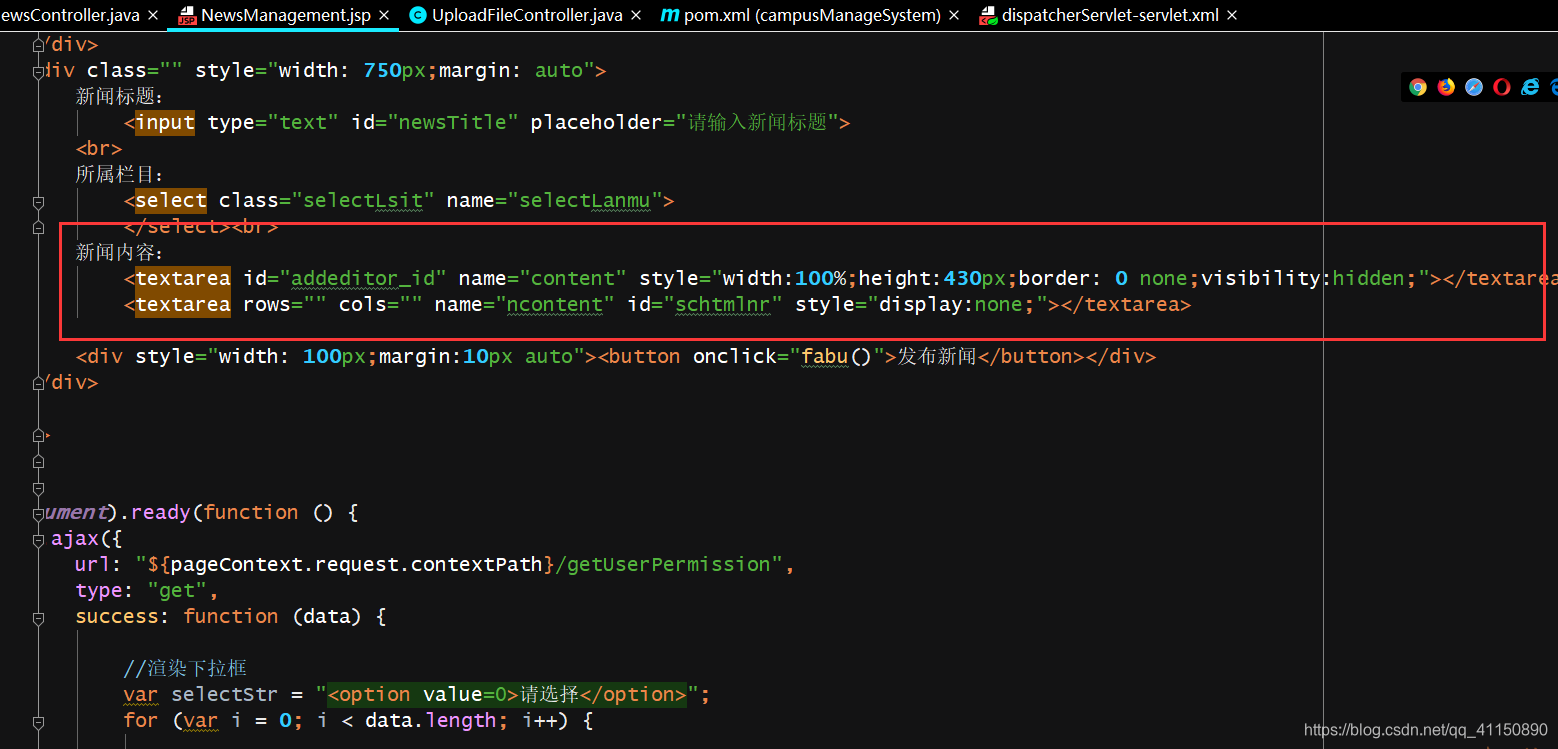Click pageContext.request.contextPath expression
This screenshot has width=1558, height=749.
pyautogui.click(x=356, y=565)
